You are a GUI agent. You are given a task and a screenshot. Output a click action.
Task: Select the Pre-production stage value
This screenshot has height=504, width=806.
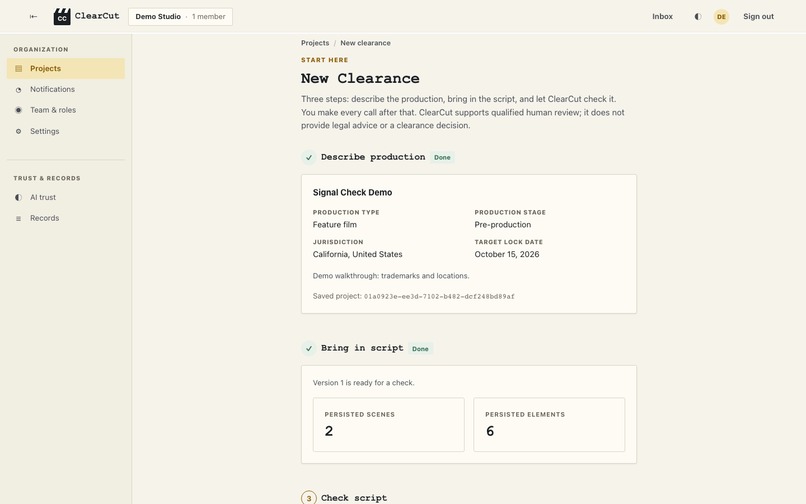[x=503, y=225]
